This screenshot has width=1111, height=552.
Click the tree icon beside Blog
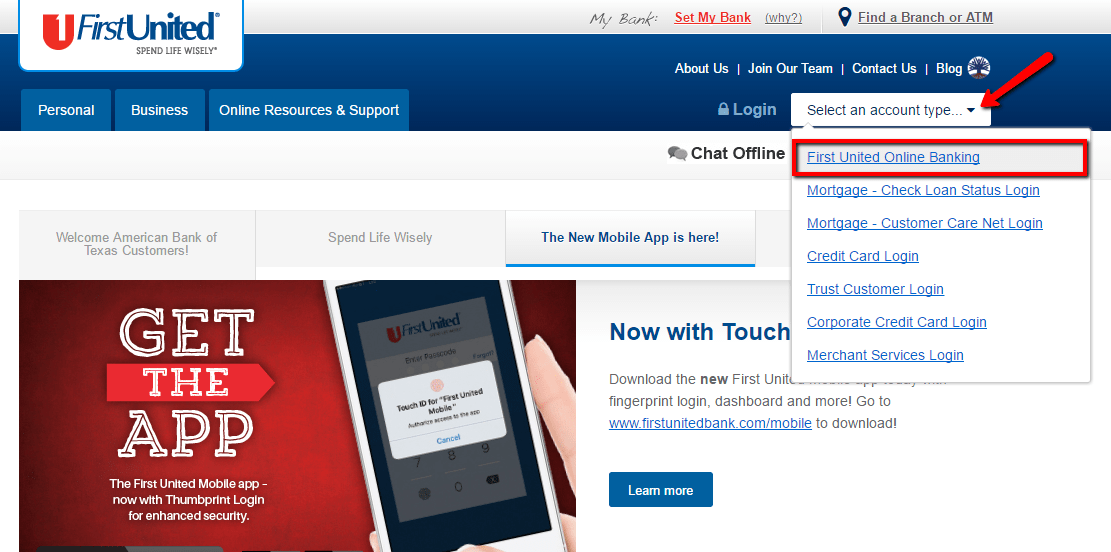point(979,68)
